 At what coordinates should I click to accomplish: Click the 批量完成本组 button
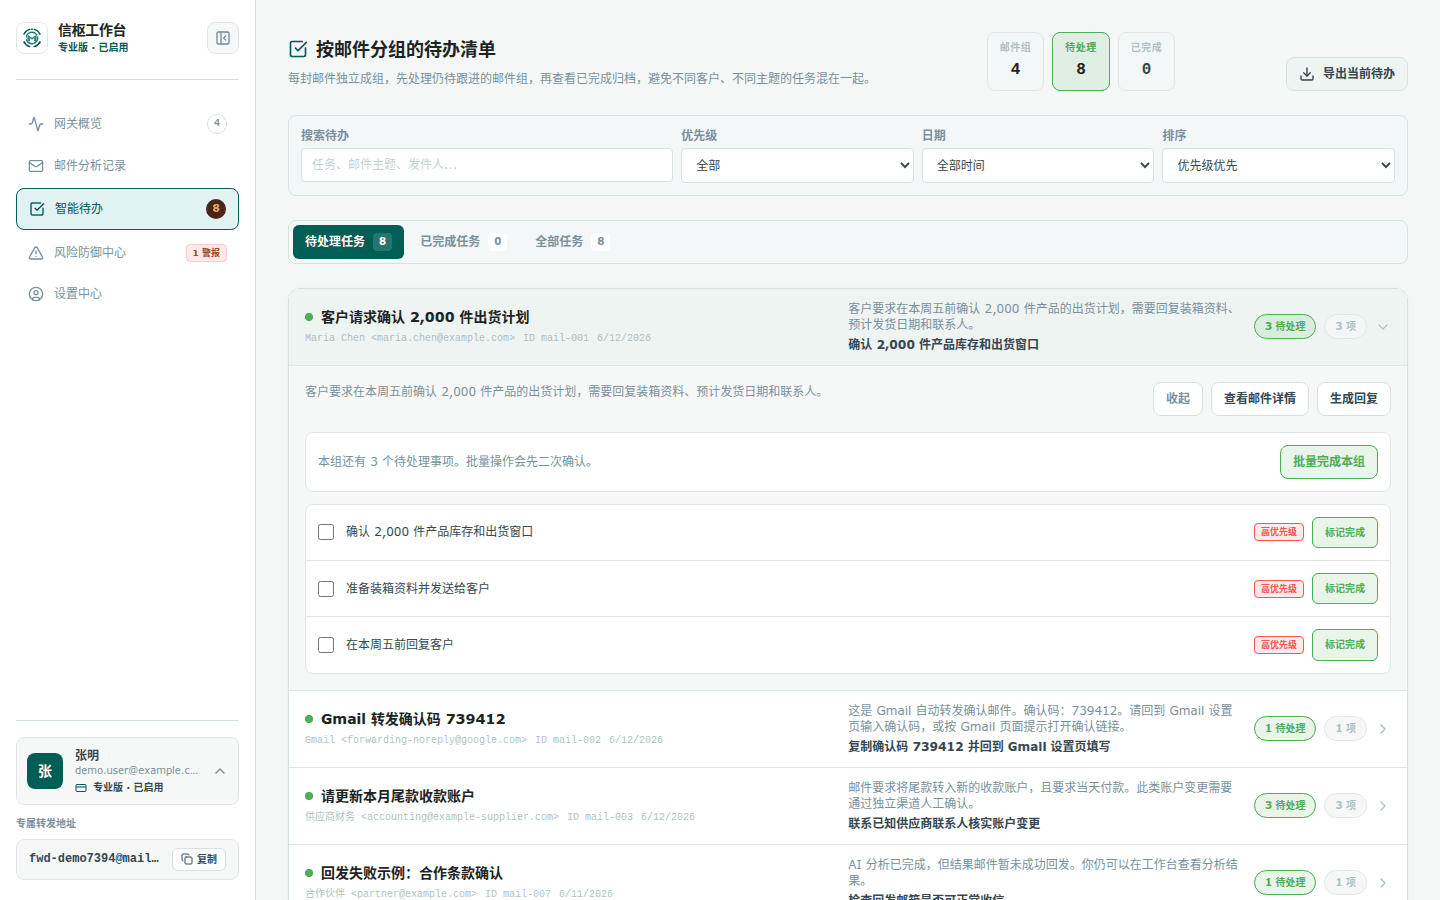click(x=1329, y=462)
